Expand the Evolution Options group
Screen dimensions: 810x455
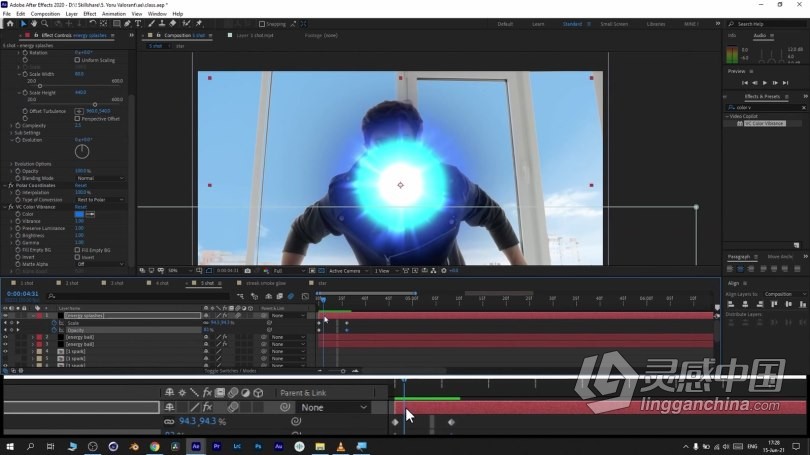(x=11, y=164)
